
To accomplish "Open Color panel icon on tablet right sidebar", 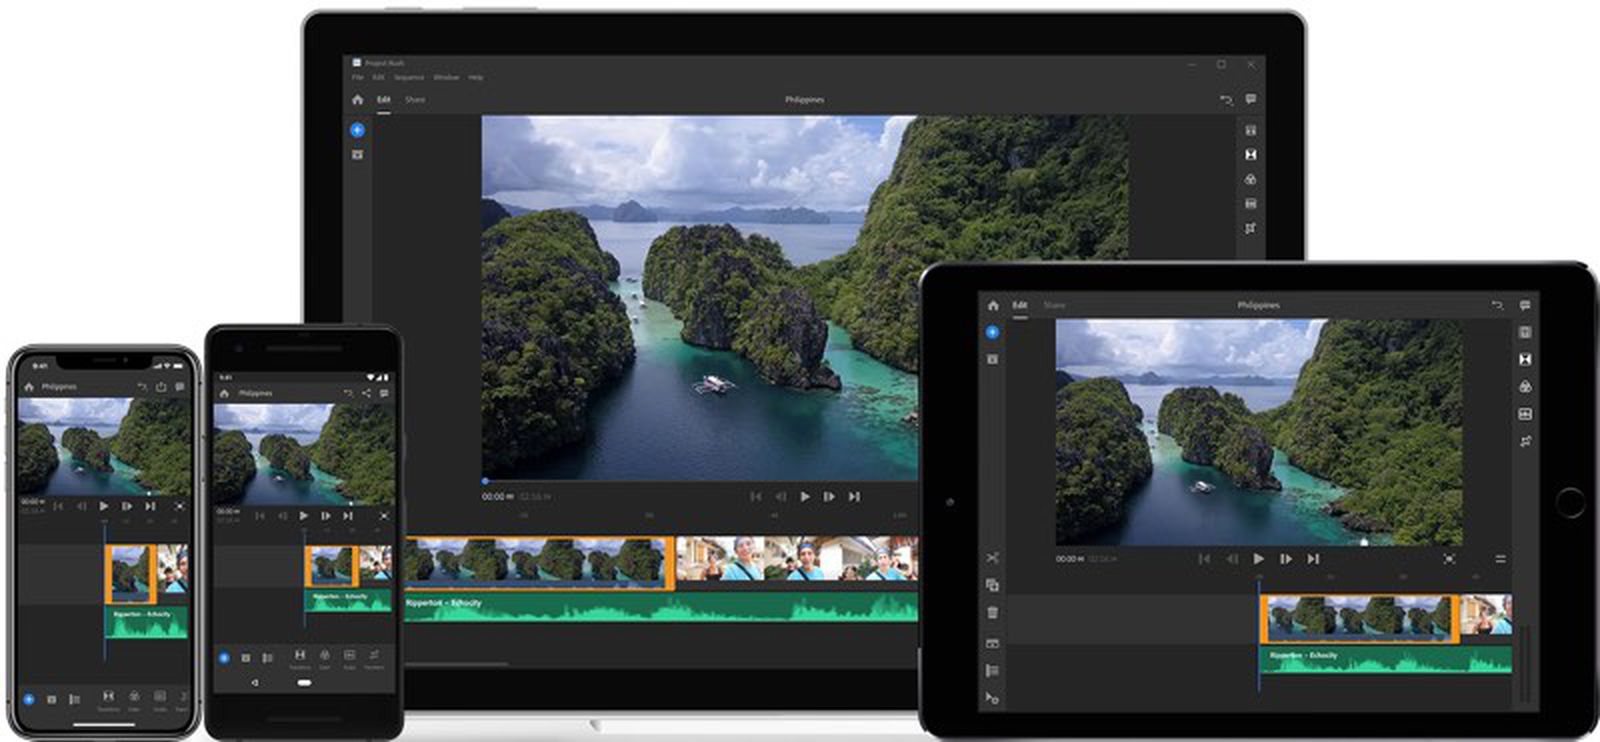I will 1525,386.
